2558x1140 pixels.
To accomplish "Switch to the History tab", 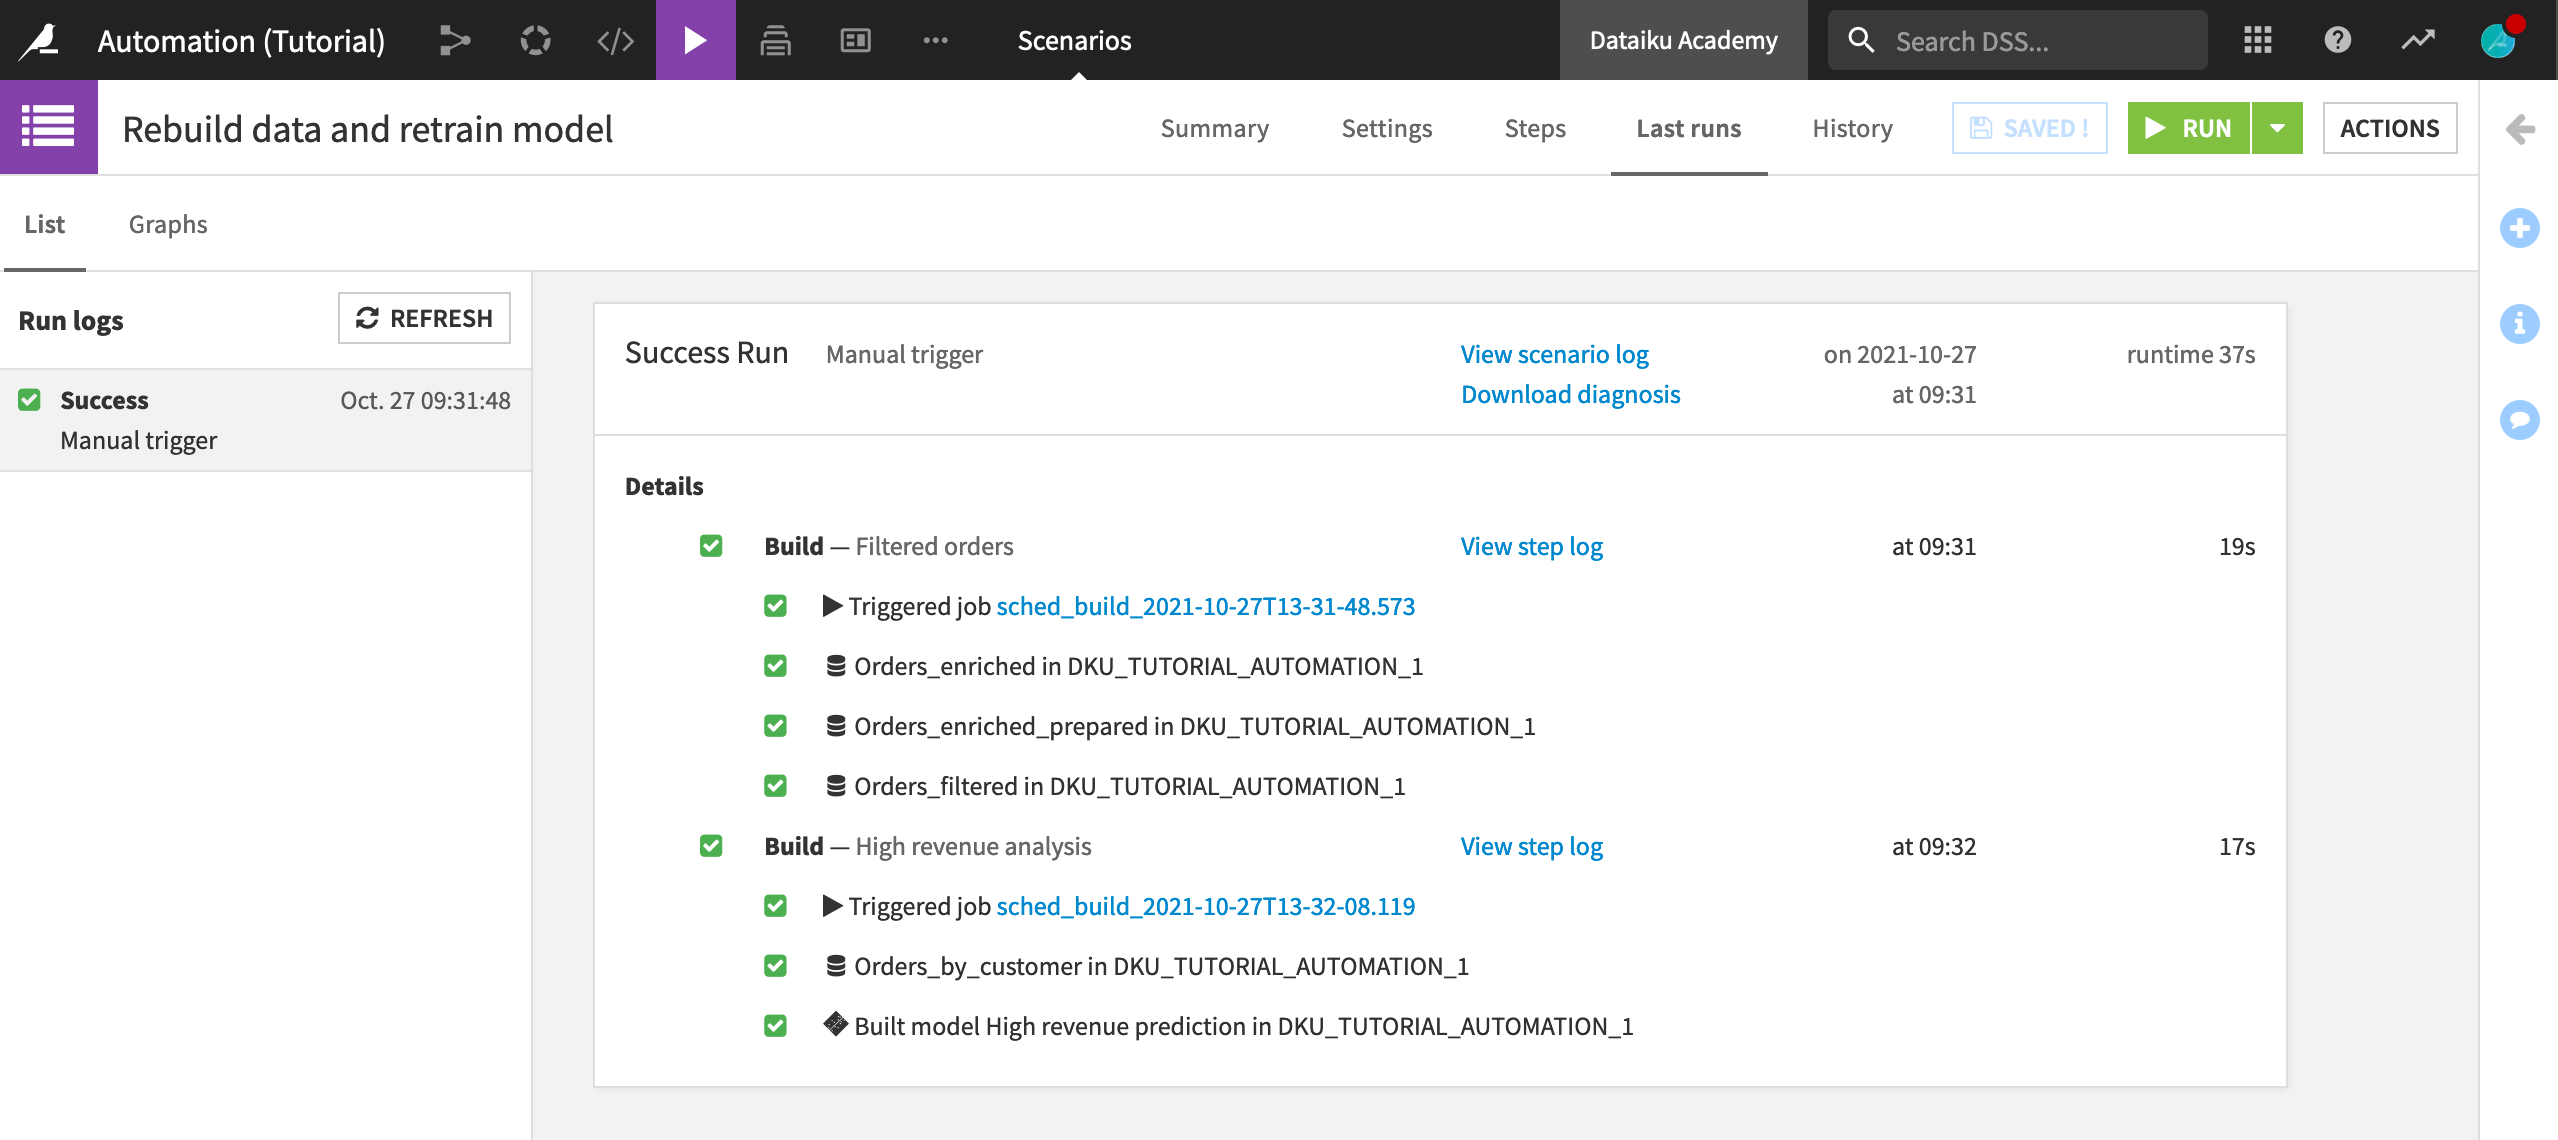I will (1852, 128).
